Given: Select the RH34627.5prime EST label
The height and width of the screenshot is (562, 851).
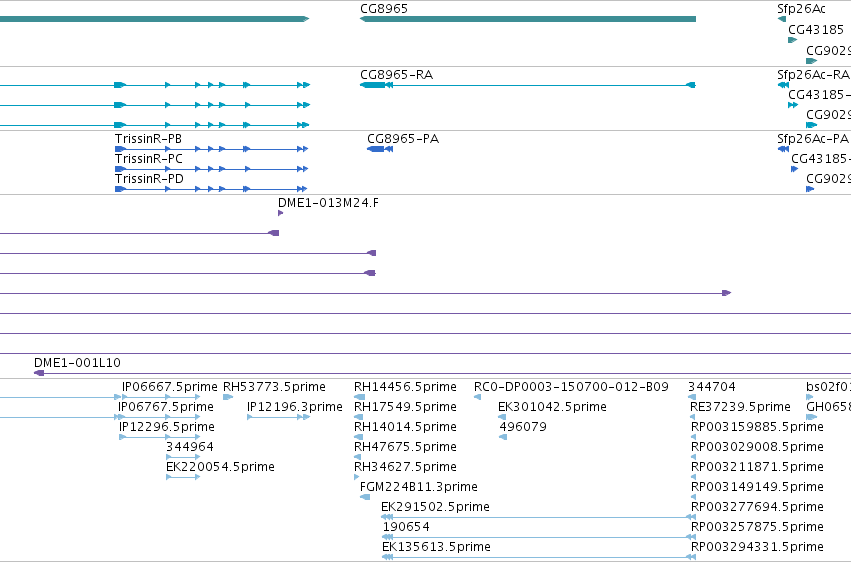Looking at the screenshot, I should 405,467.
